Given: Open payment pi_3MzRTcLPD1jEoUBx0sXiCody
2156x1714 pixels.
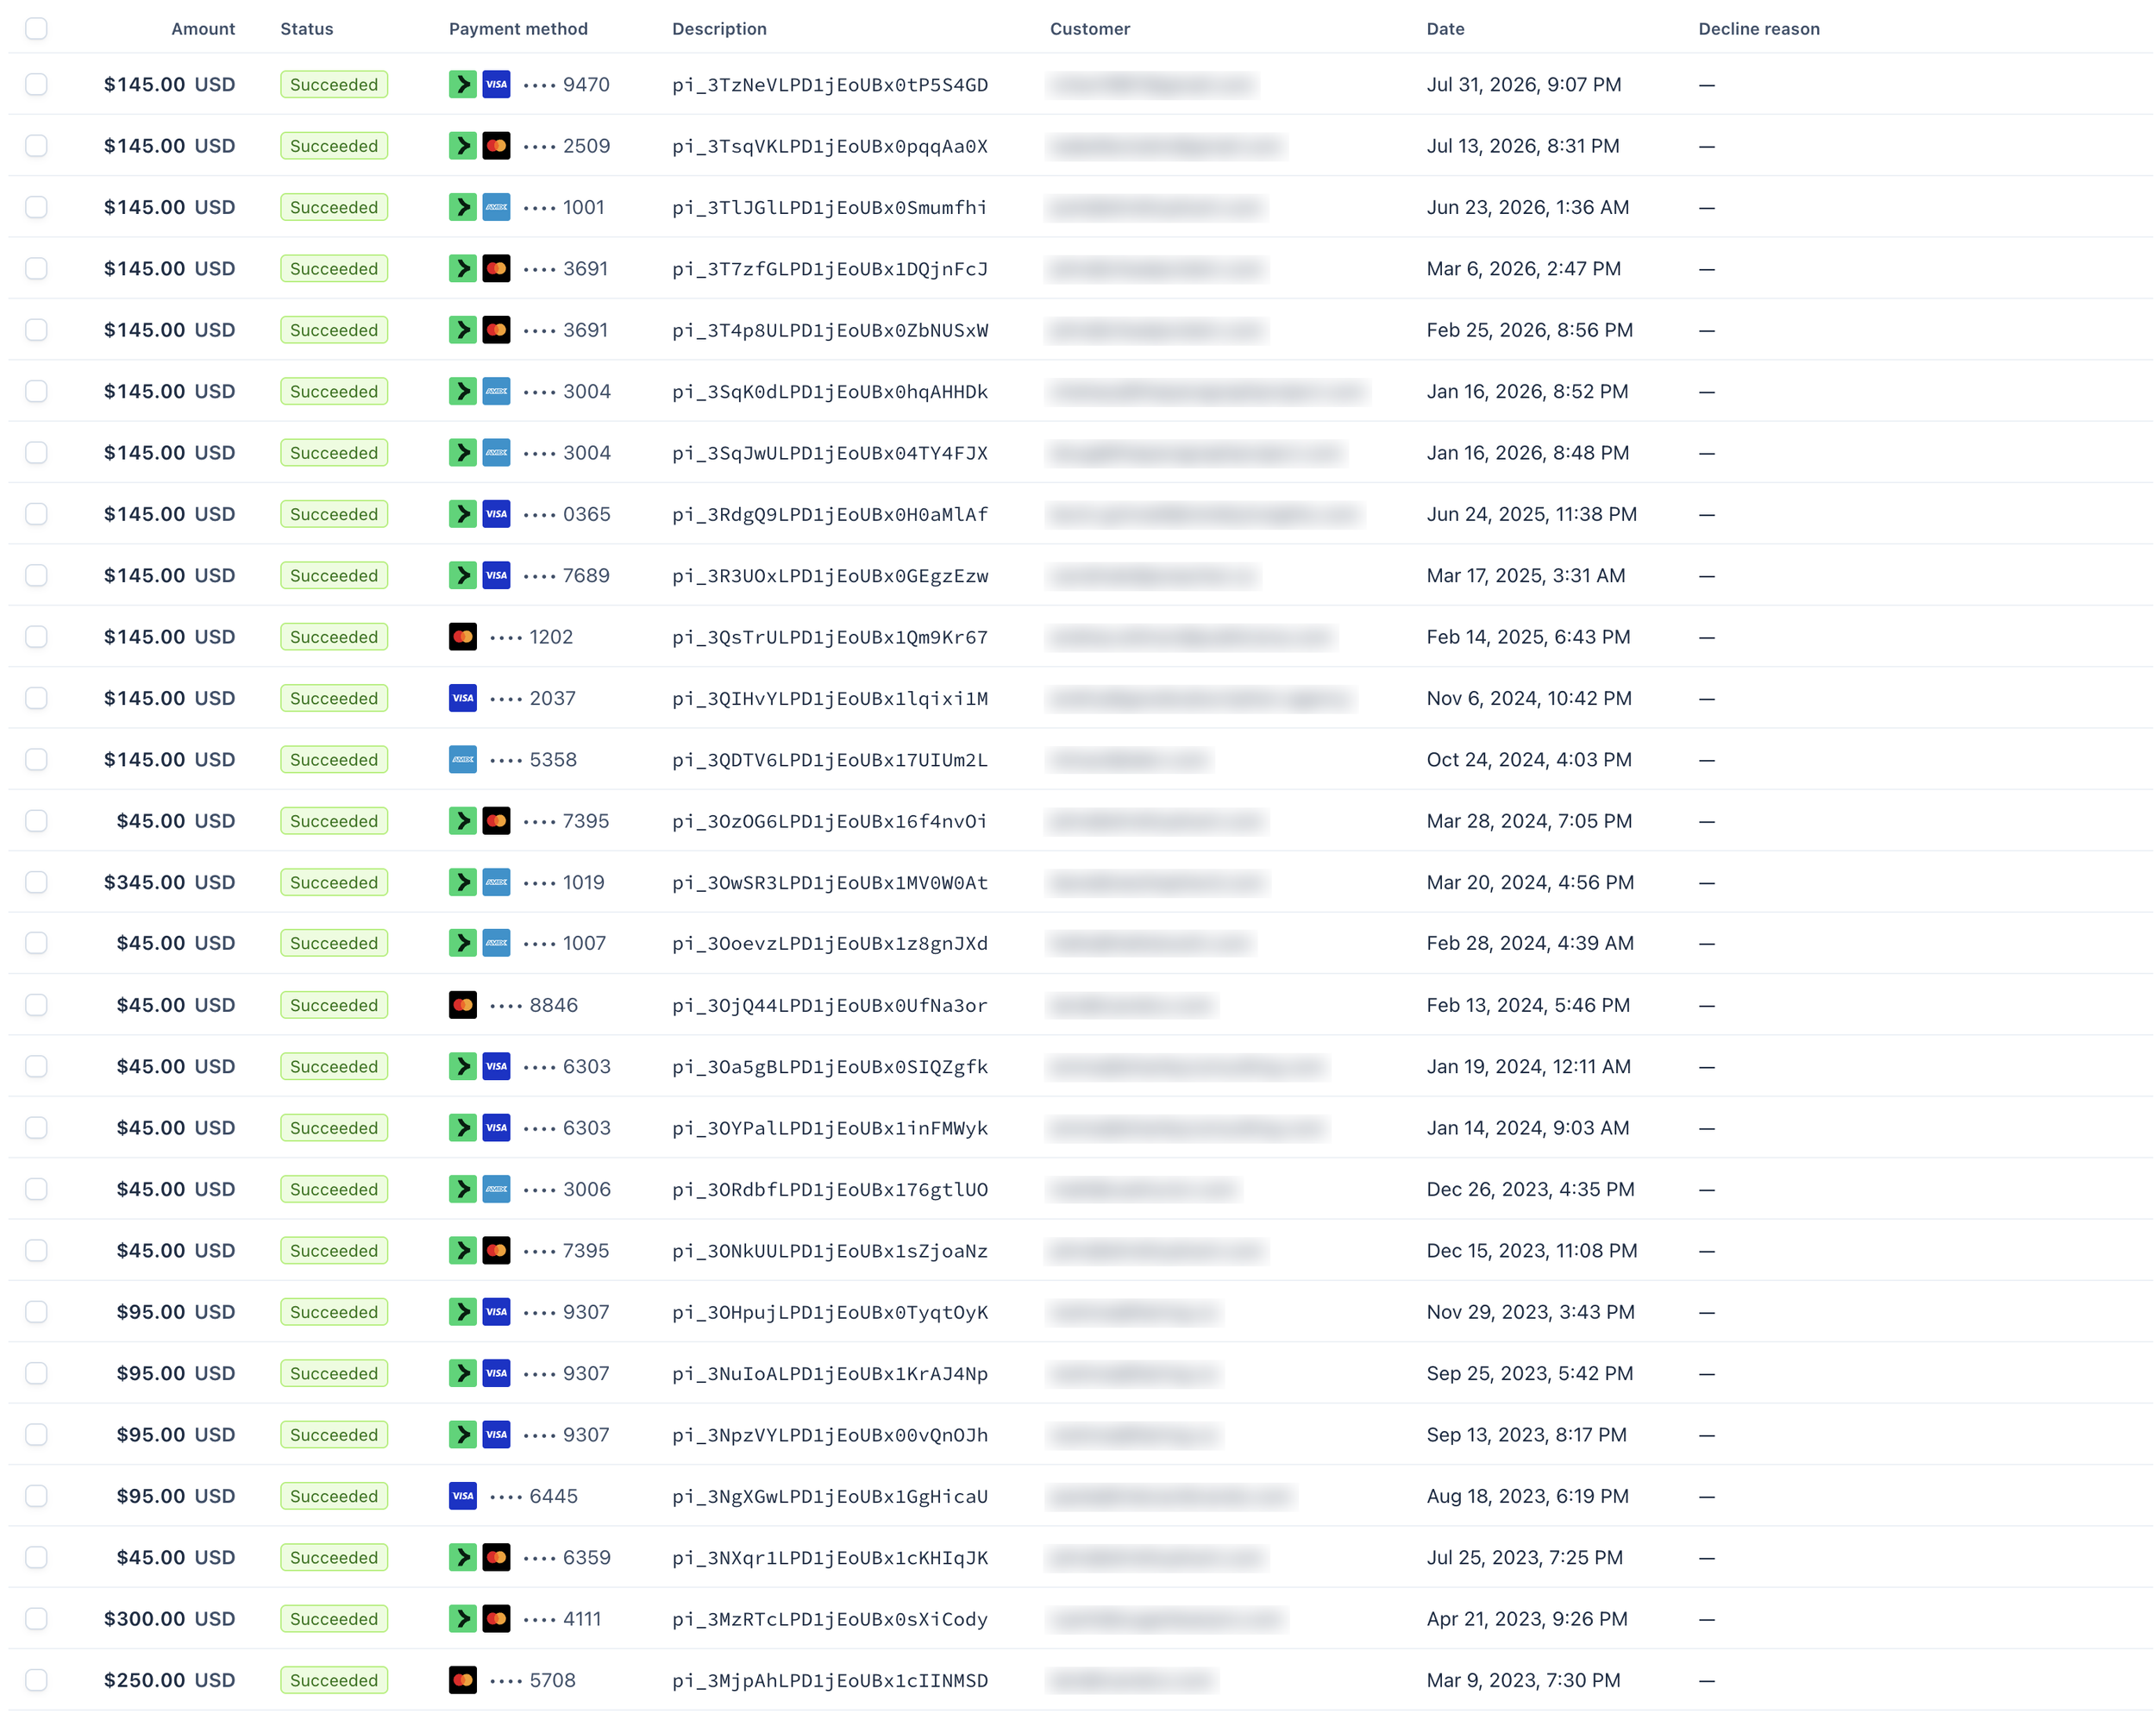Looking at the screenshot, I should pyautogui.click(x=830, y=1619).
